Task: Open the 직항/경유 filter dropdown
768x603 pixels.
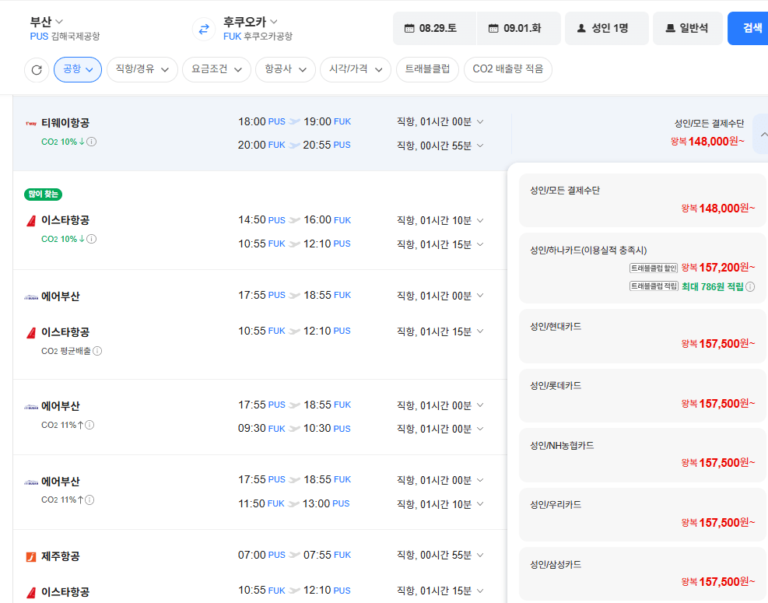Action: tap(142, 70)
